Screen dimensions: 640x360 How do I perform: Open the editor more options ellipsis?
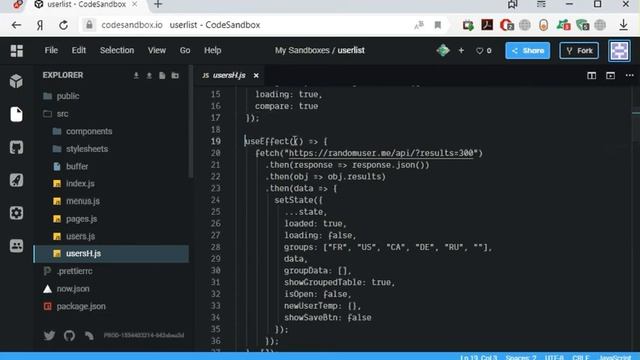coord(629,76)
